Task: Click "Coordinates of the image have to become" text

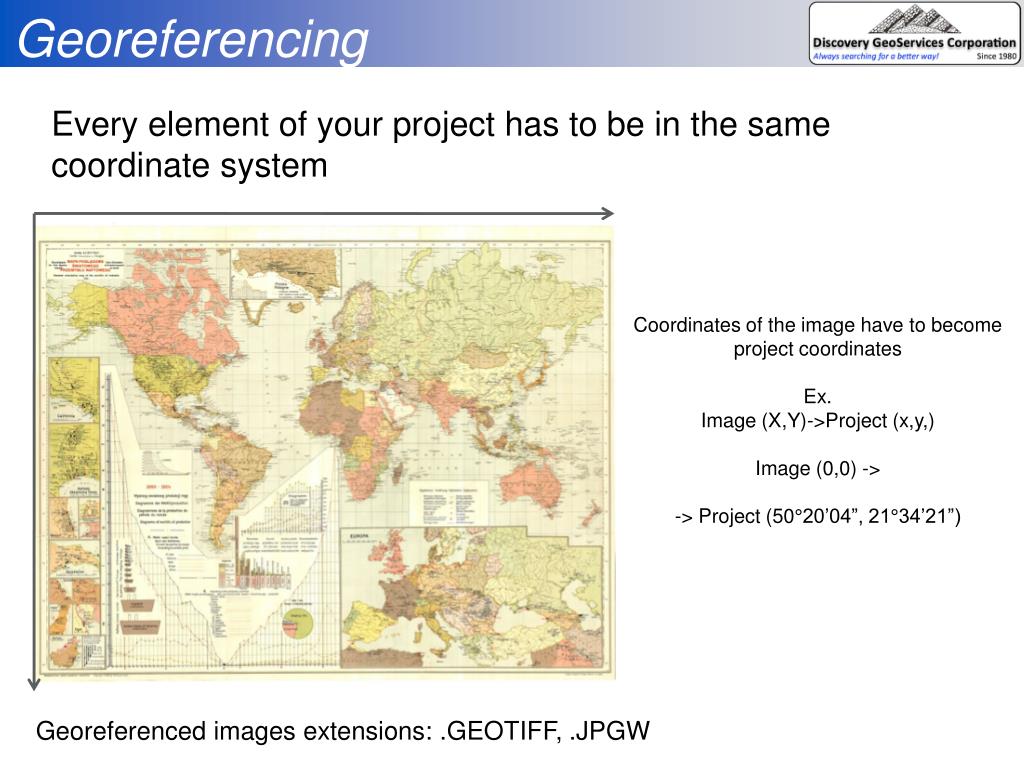Action: [x=817, y=325]
